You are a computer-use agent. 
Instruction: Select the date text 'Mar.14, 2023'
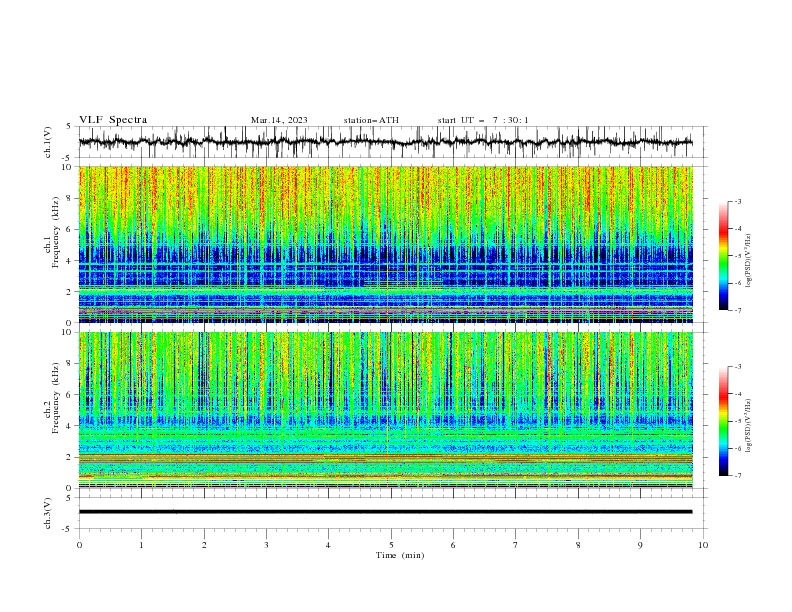[279, 120]
